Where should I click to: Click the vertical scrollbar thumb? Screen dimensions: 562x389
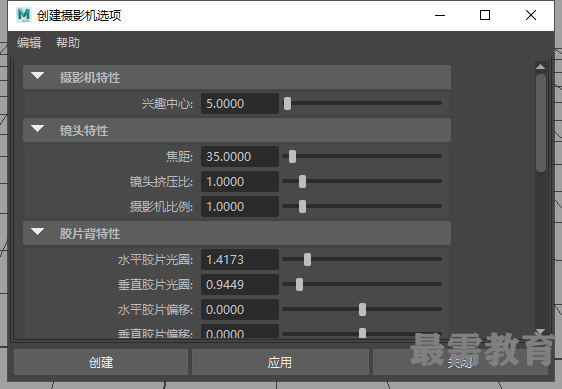click(x=541, y=123)
